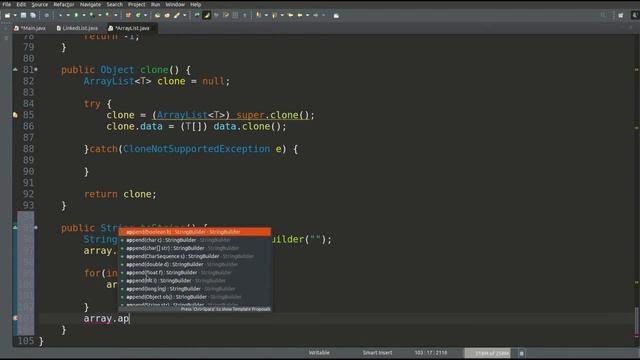Toggle the highlighted Mark Occurrences icon
640x360 pixels.
point(207,16)
